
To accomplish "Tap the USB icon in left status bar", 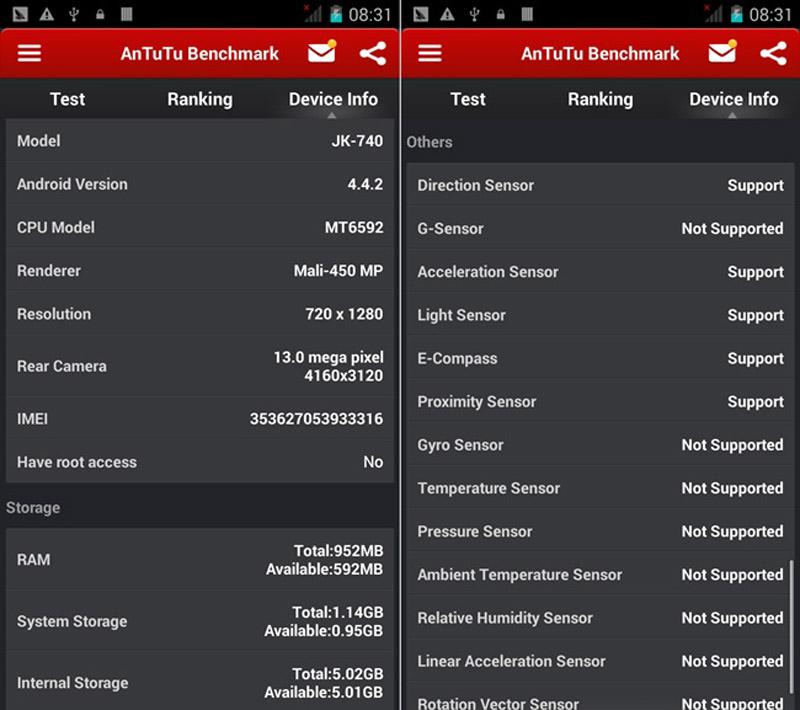I will click(74, 14).
